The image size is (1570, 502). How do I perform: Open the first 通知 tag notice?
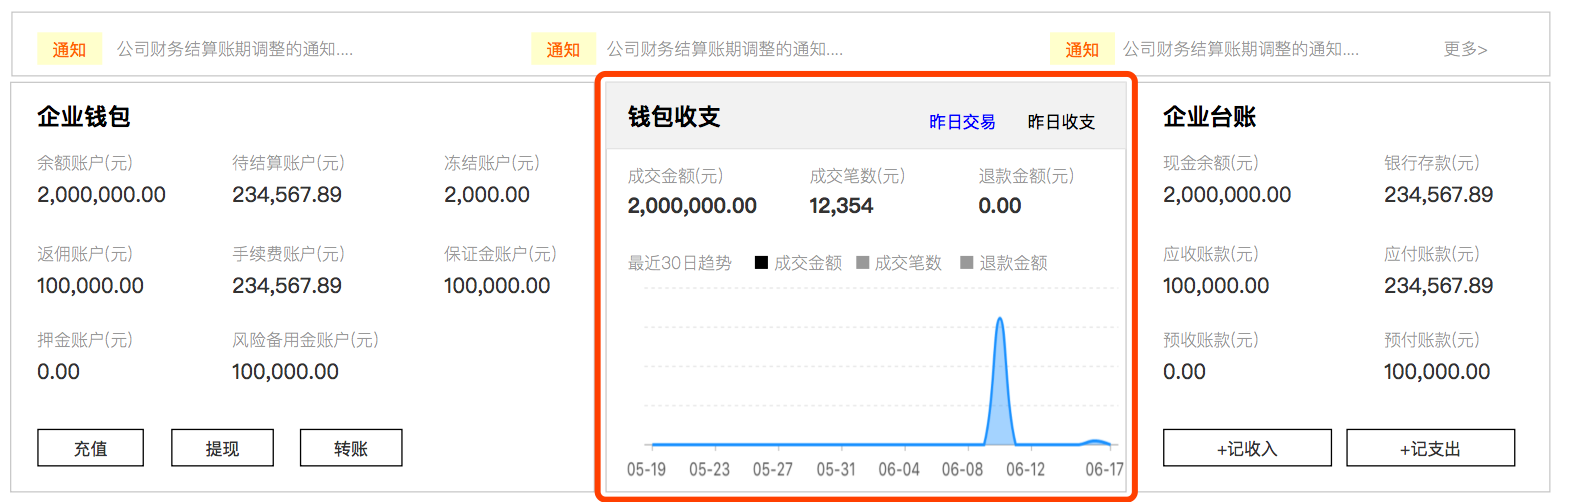point(70,49)
